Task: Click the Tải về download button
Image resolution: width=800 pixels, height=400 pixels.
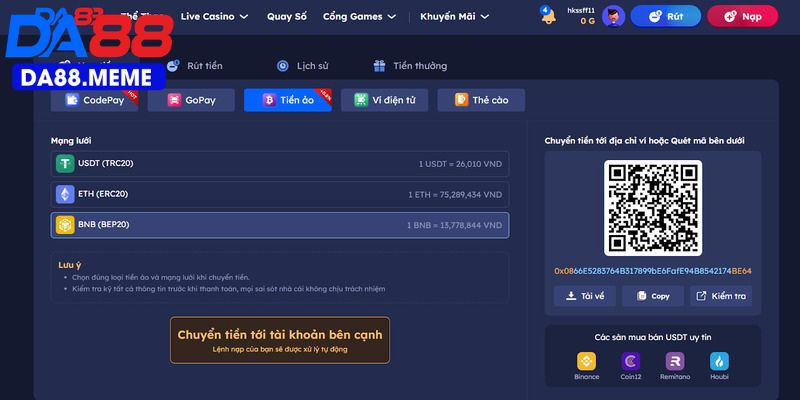Action: (585, 296)
